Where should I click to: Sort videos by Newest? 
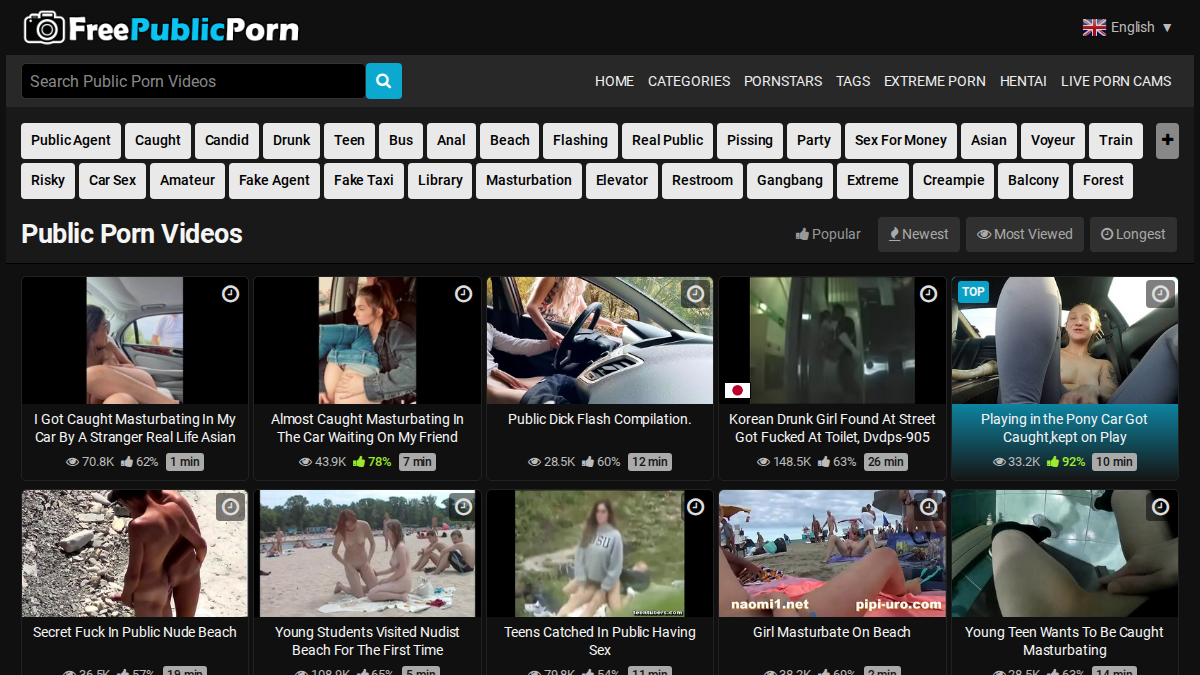point(919,234)
